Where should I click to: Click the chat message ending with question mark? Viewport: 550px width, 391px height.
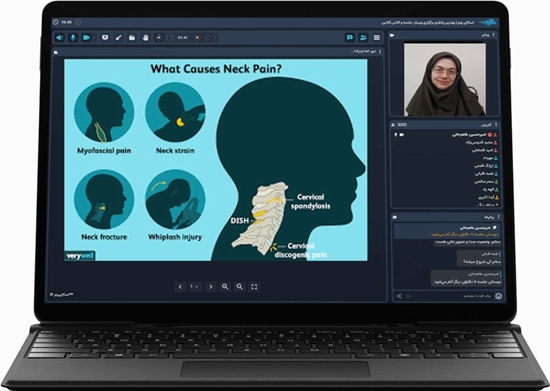pos(479,258)
